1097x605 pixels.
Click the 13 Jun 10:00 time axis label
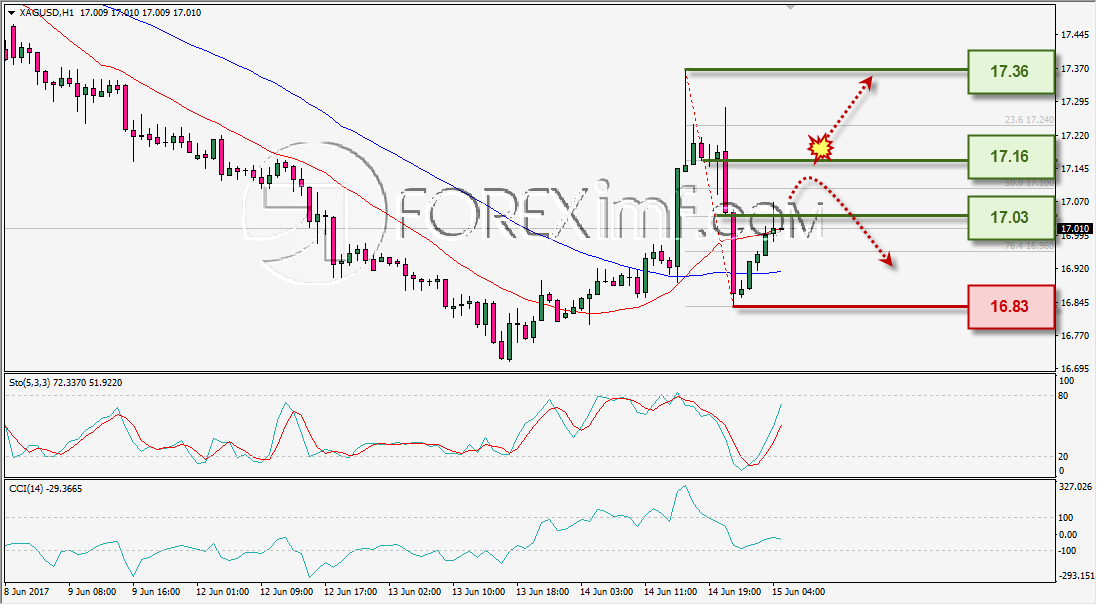point(479,592)
